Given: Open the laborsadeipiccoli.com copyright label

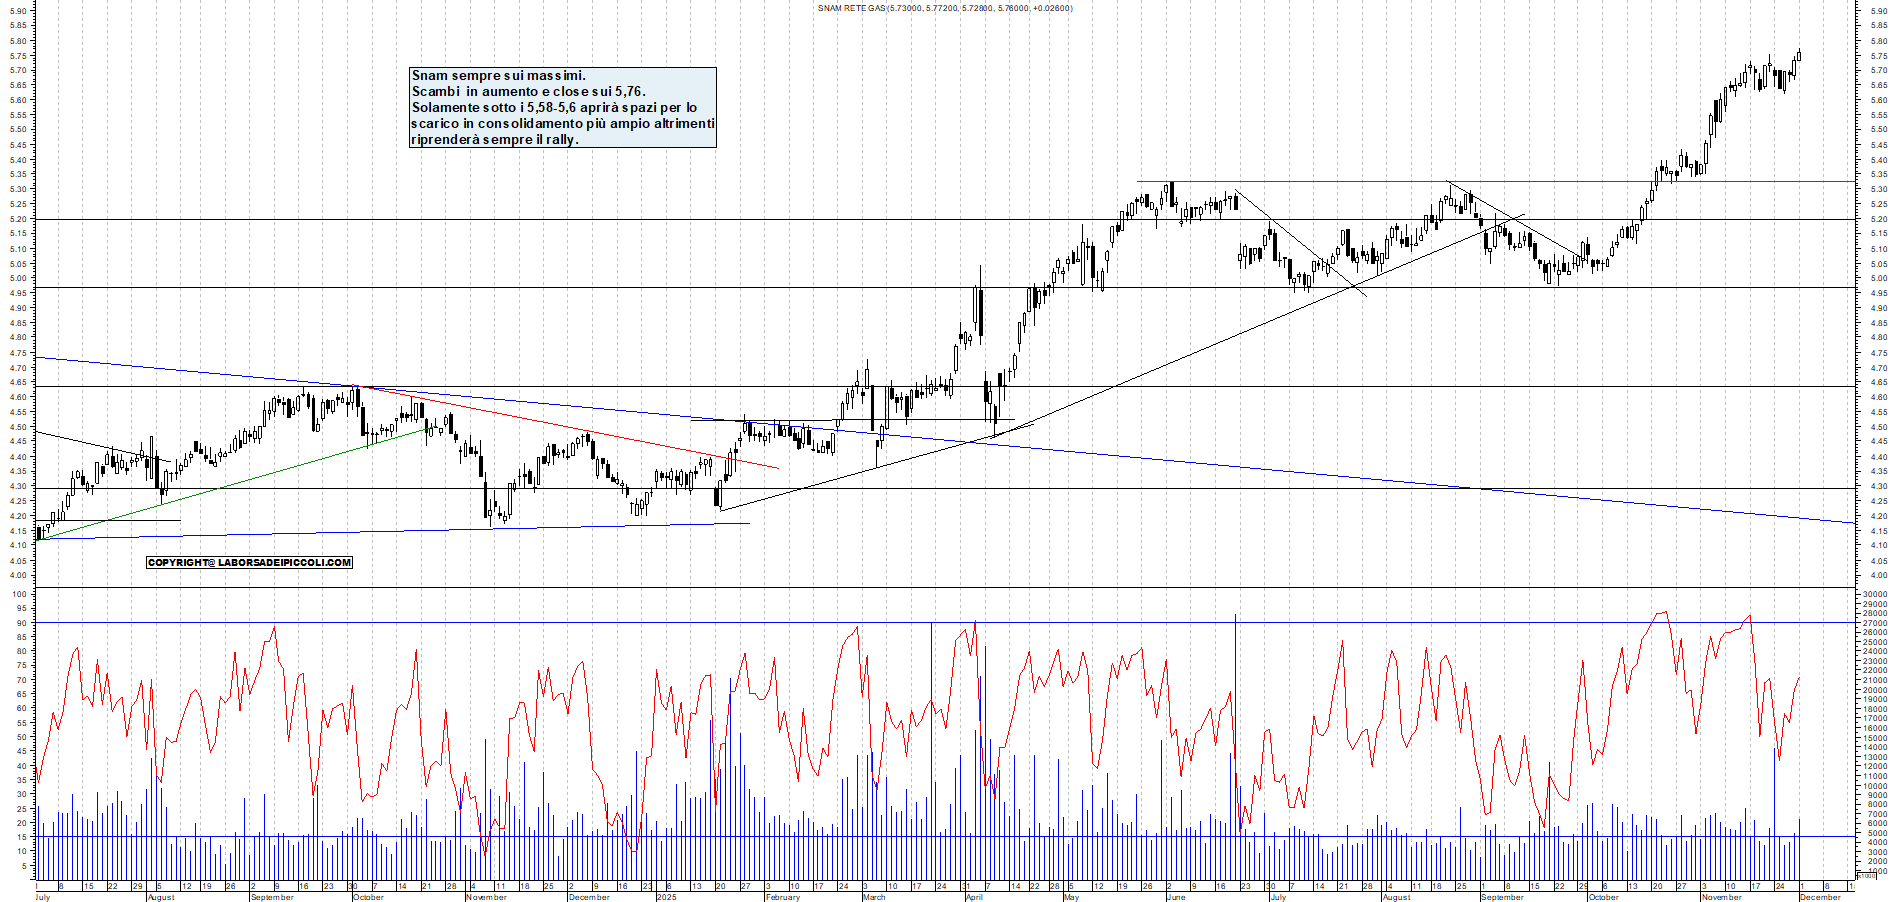Looking at the screenshot, I should click(x=249, y=563).
